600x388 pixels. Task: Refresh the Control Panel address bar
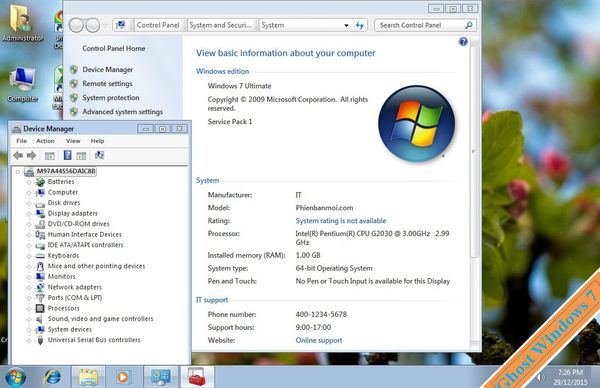pyautogui.click(x=359, y=25)
